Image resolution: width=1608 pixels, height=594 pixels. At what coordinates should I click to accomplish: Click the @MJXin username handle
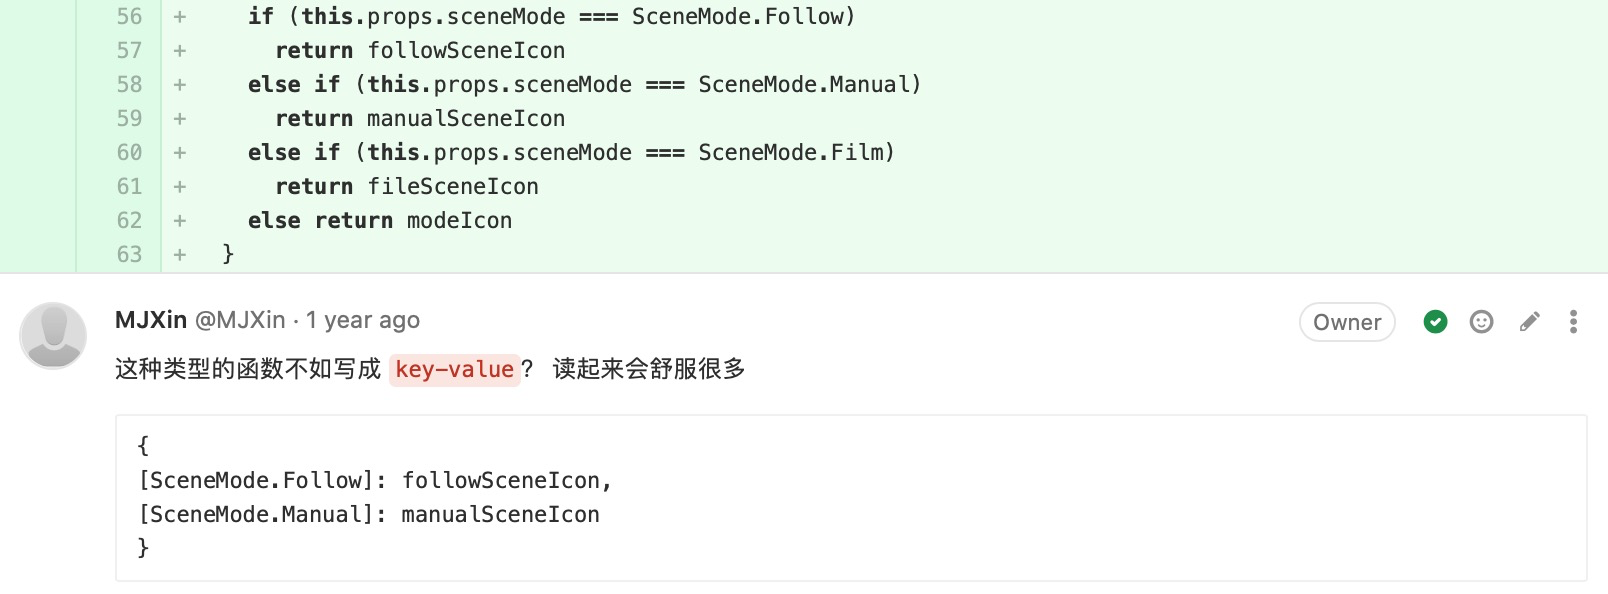pos(240,320)
